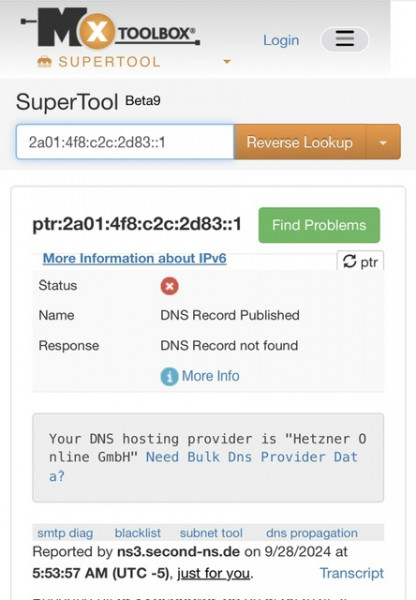The image size is (416, 600).
Task: Focus the IPv6 address input field
Action: coord(125,142)
